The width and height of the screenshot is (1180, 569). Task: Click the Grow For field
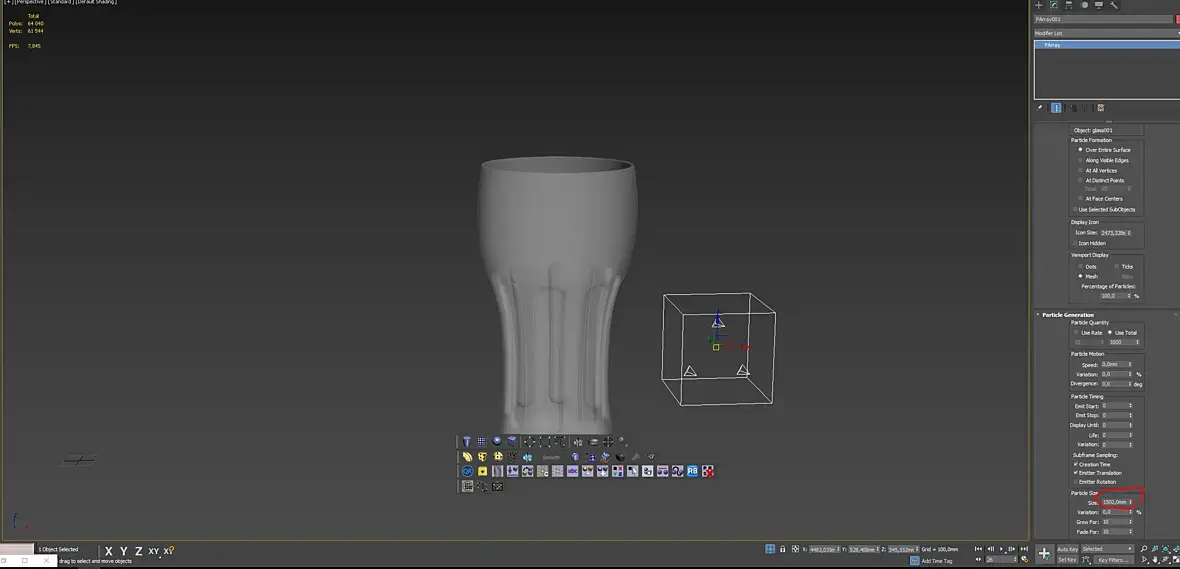click(x=1113, y=522)
